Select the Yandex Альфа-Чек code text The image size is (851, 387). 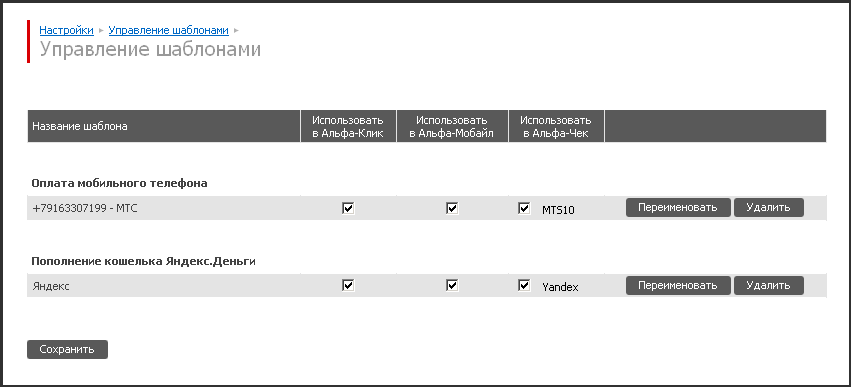(560, 288)
